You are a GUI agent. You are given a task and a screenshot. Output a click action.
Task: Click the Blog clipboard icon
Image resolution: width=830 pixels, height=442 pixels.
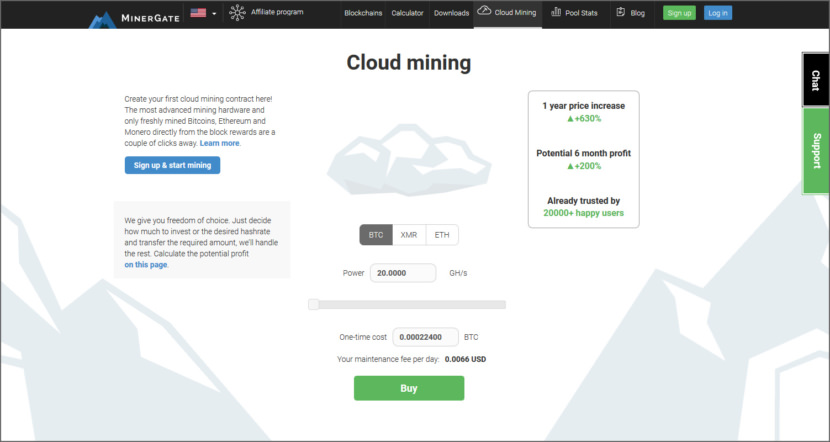[x=622, y=13]
